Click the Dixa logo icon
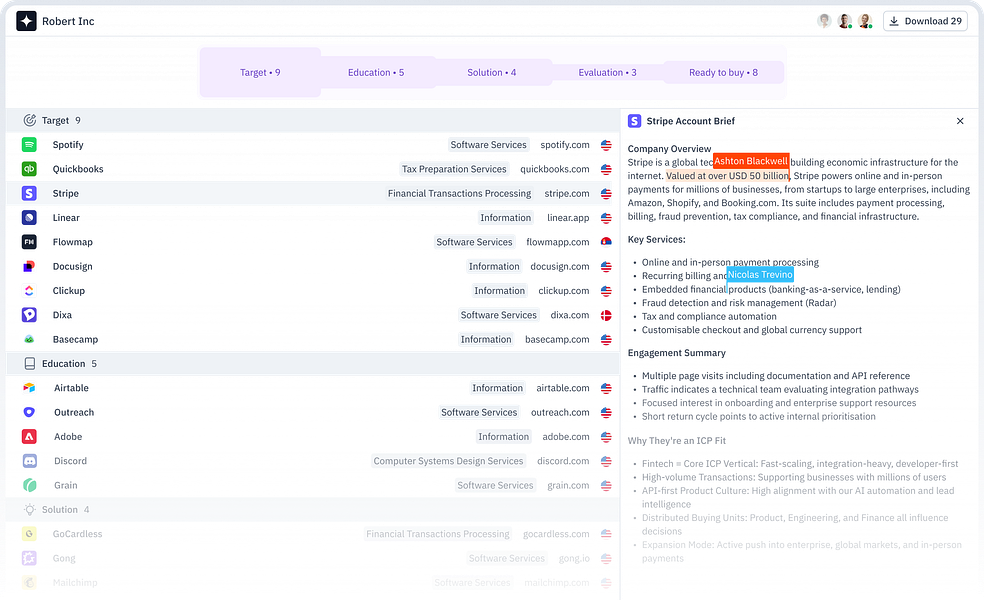This screenshot has width=984, height=600. 29,315
